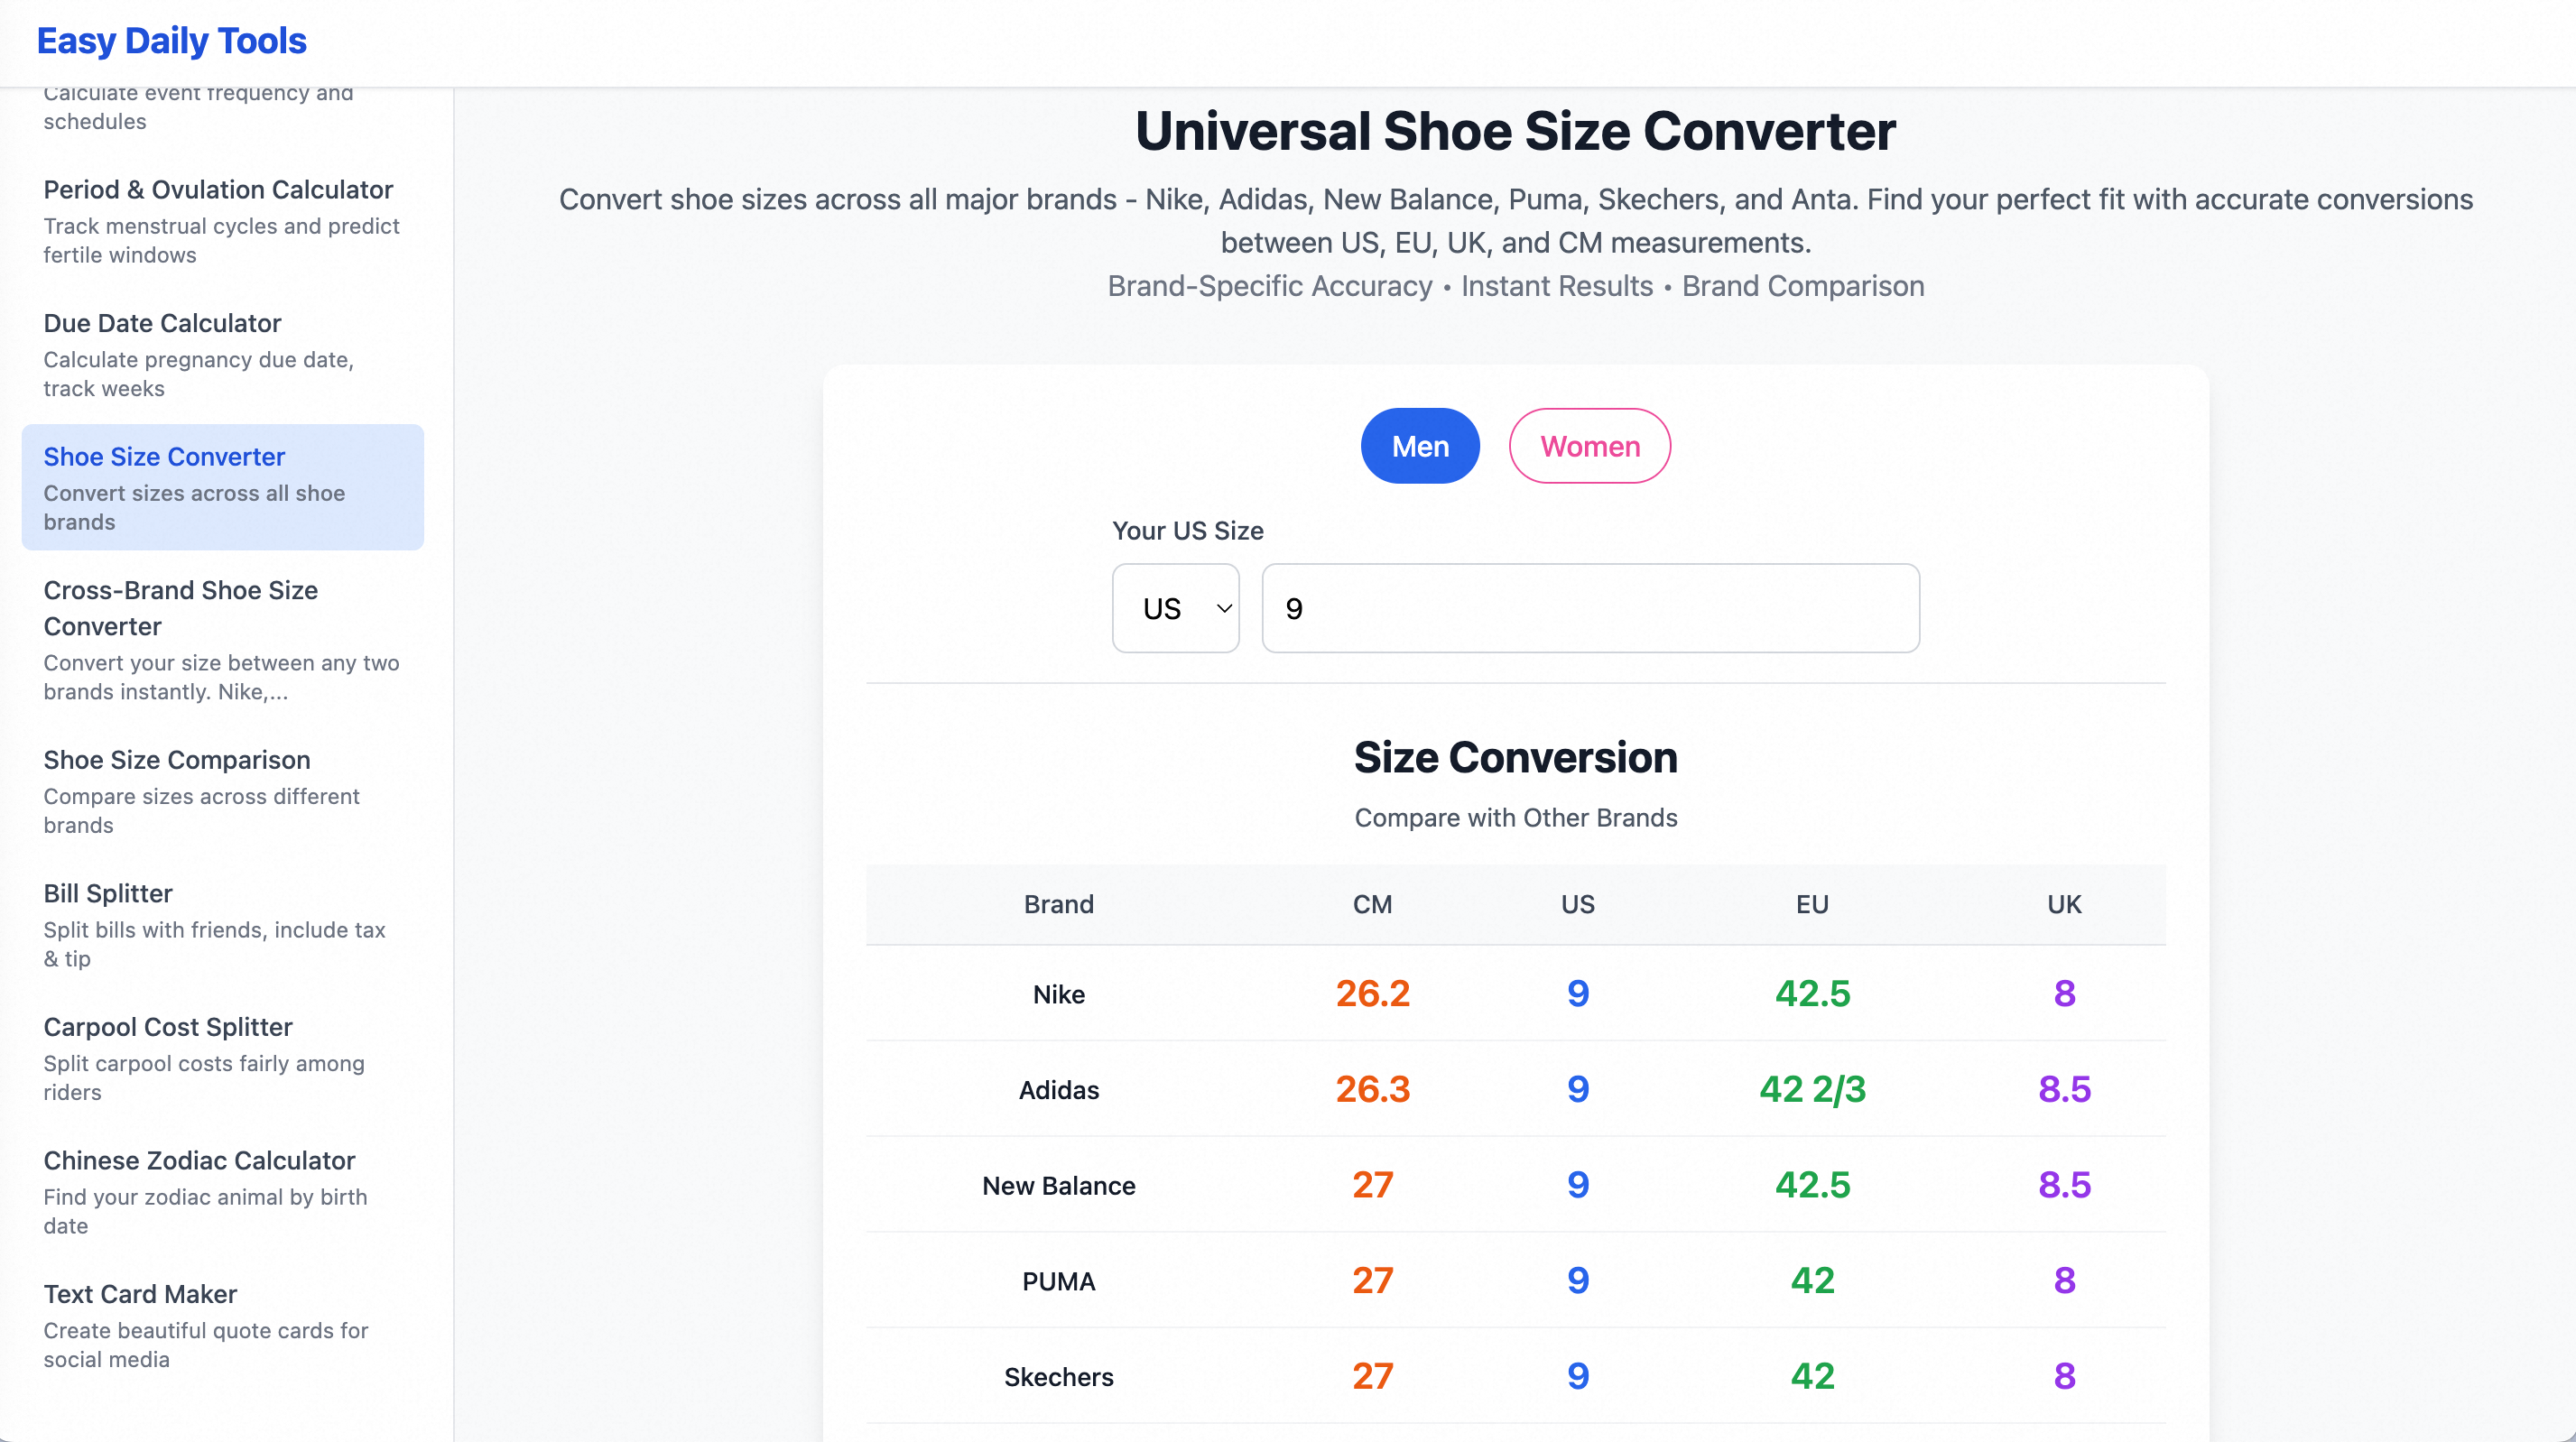Open Cross-Brand Shoe Size Converter tool
Image resolution: width=2576 pixels, height=1442 pixels.
click(x=223, y=639)
